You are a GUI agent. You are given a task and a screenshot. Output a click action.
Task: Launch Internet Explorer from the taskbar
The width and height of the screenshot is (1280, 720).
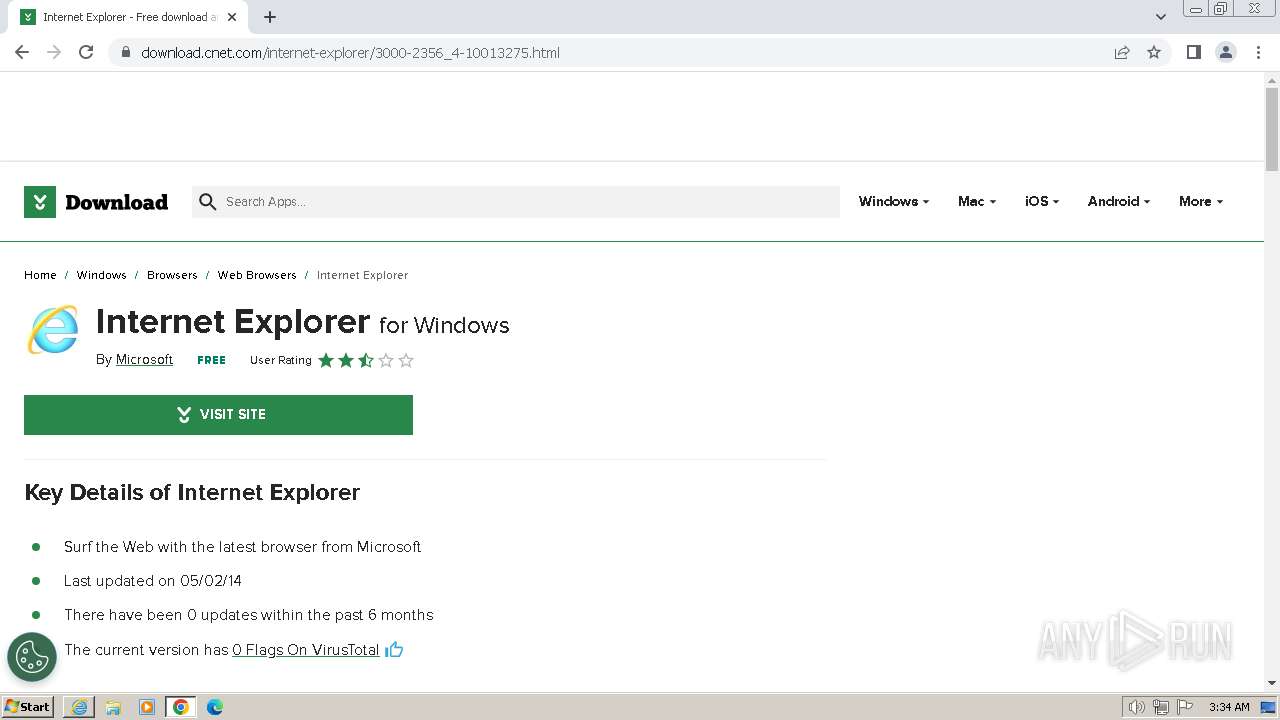click(x=79, y=707)
